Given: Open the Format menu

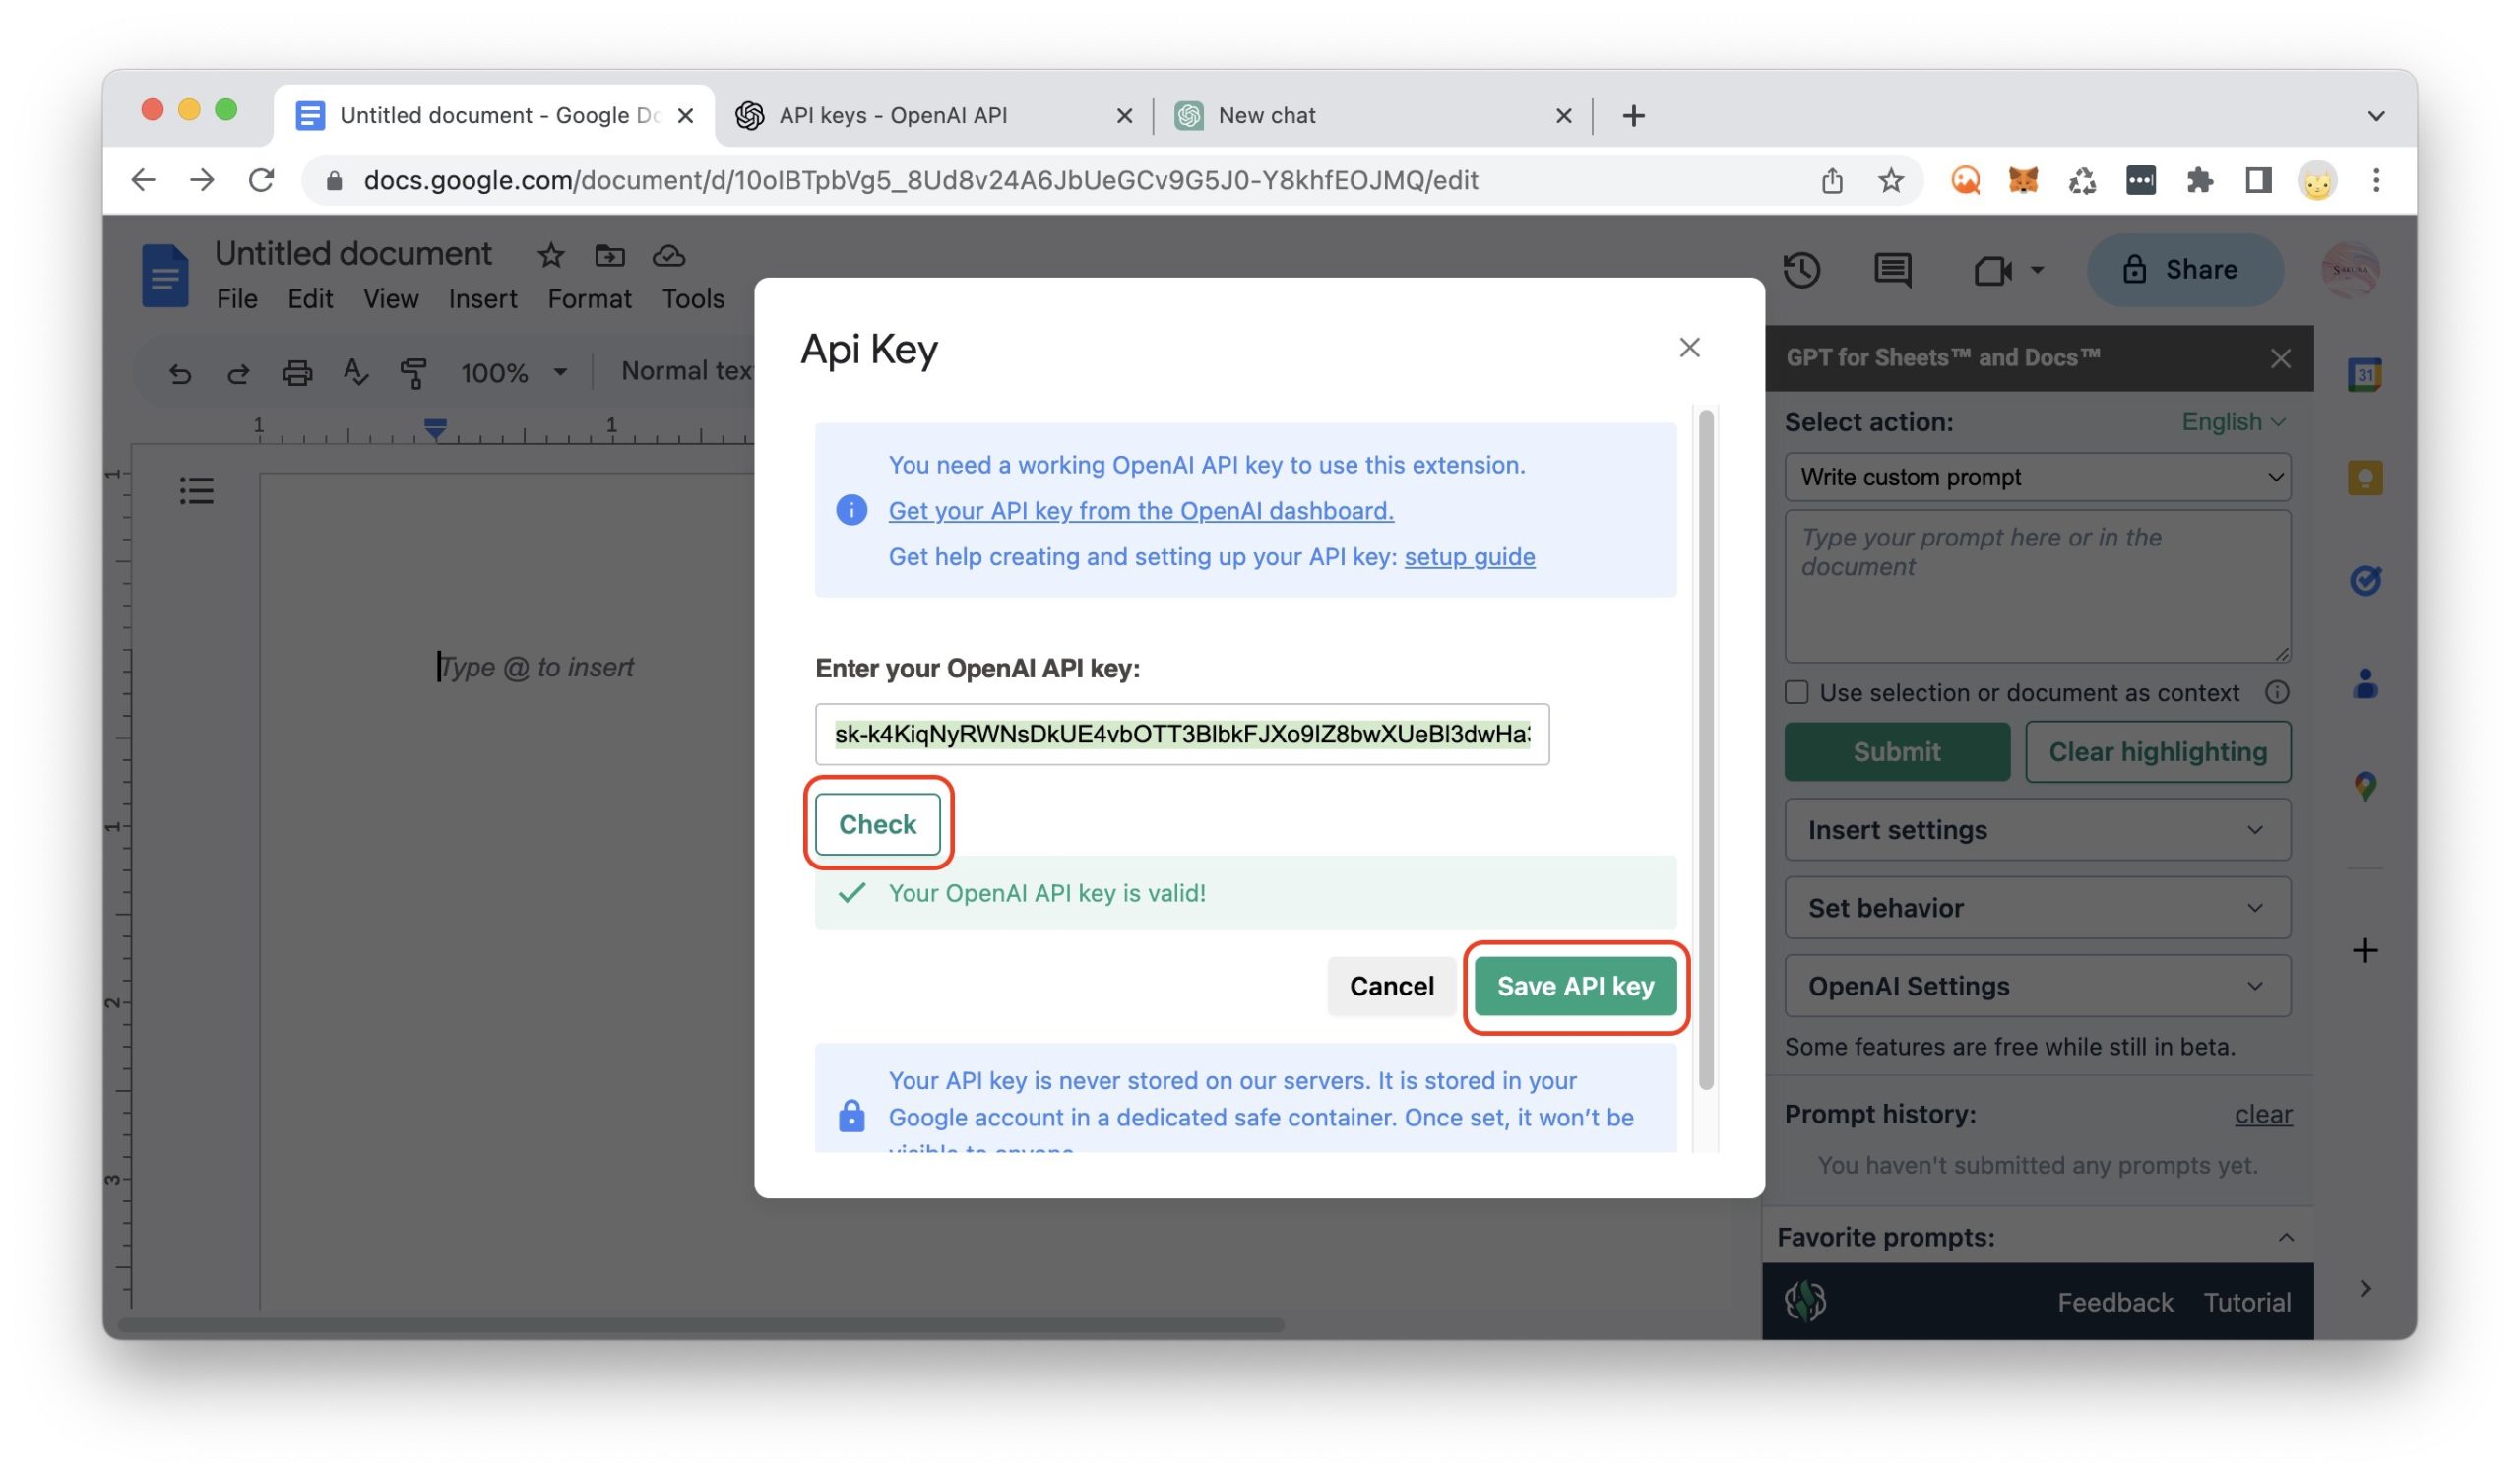Looking at the screenshot, I should [589, 299].
